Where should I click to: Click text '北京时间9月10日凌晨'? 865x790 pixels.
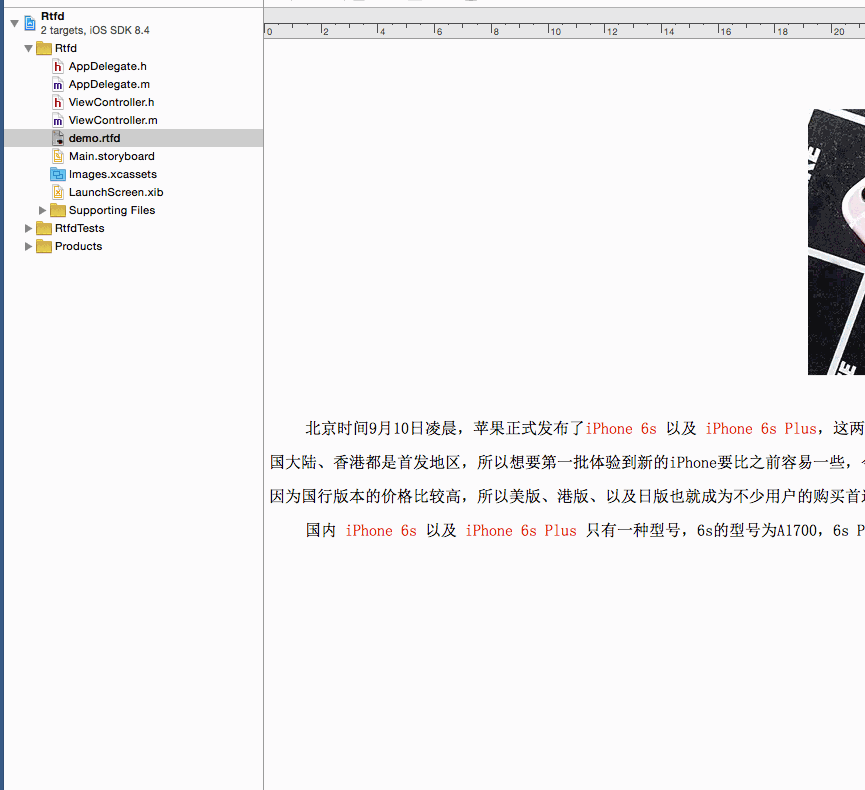[381, 429]
